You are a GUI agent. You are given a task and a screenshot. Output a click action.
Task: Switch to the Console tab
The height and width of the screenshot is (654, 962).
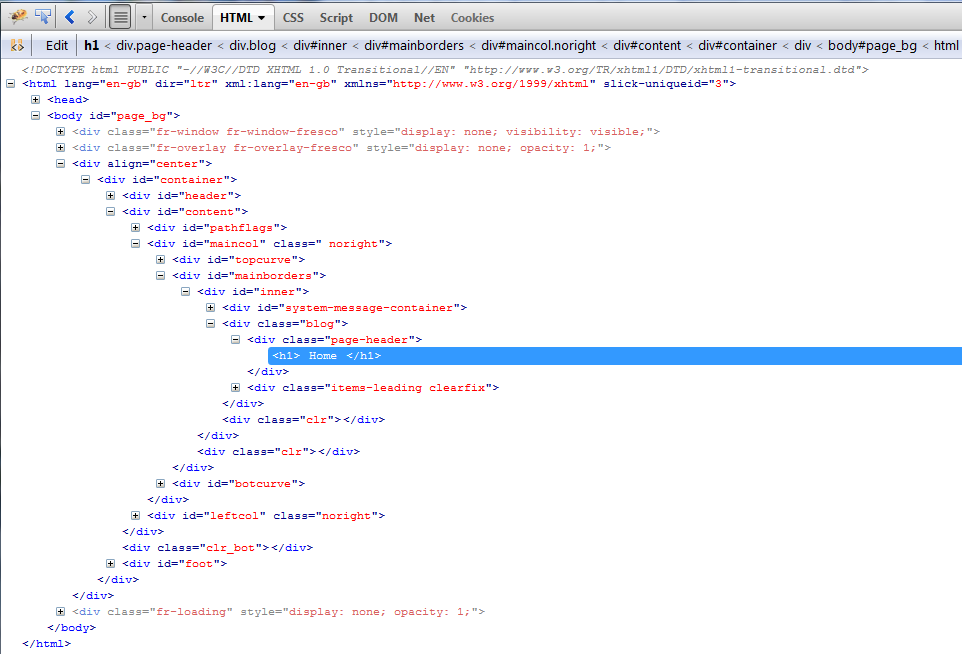coord(182,18)
